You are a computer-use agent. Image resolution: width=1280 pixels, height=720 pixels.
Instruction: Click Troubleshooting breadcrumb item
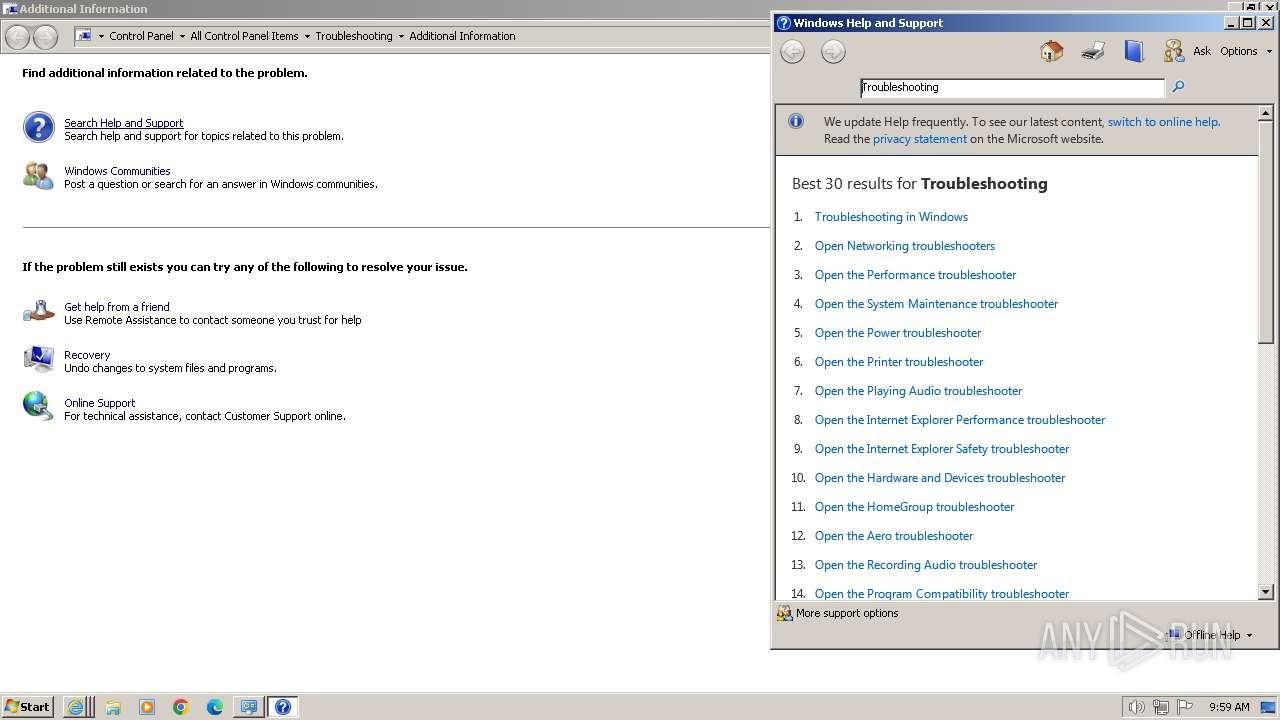tap(354, 36)
